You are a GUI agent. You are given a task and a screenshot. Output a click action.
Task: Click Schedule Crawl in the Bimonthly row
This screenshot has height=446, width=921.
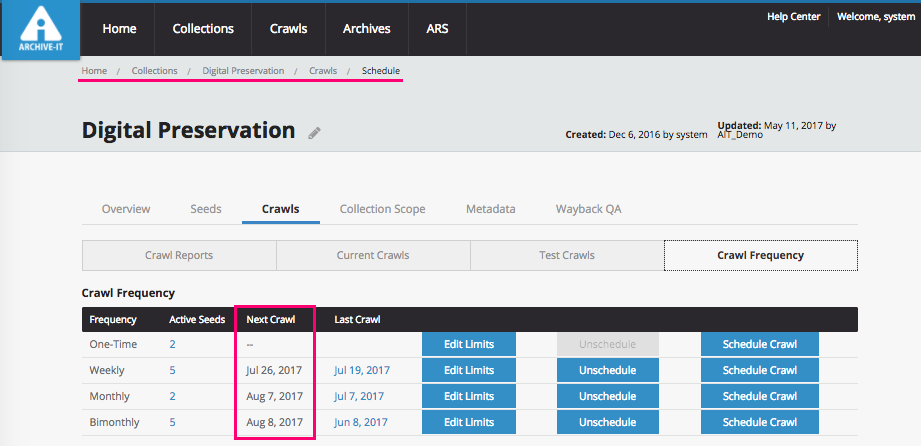[x=759, y=422]
